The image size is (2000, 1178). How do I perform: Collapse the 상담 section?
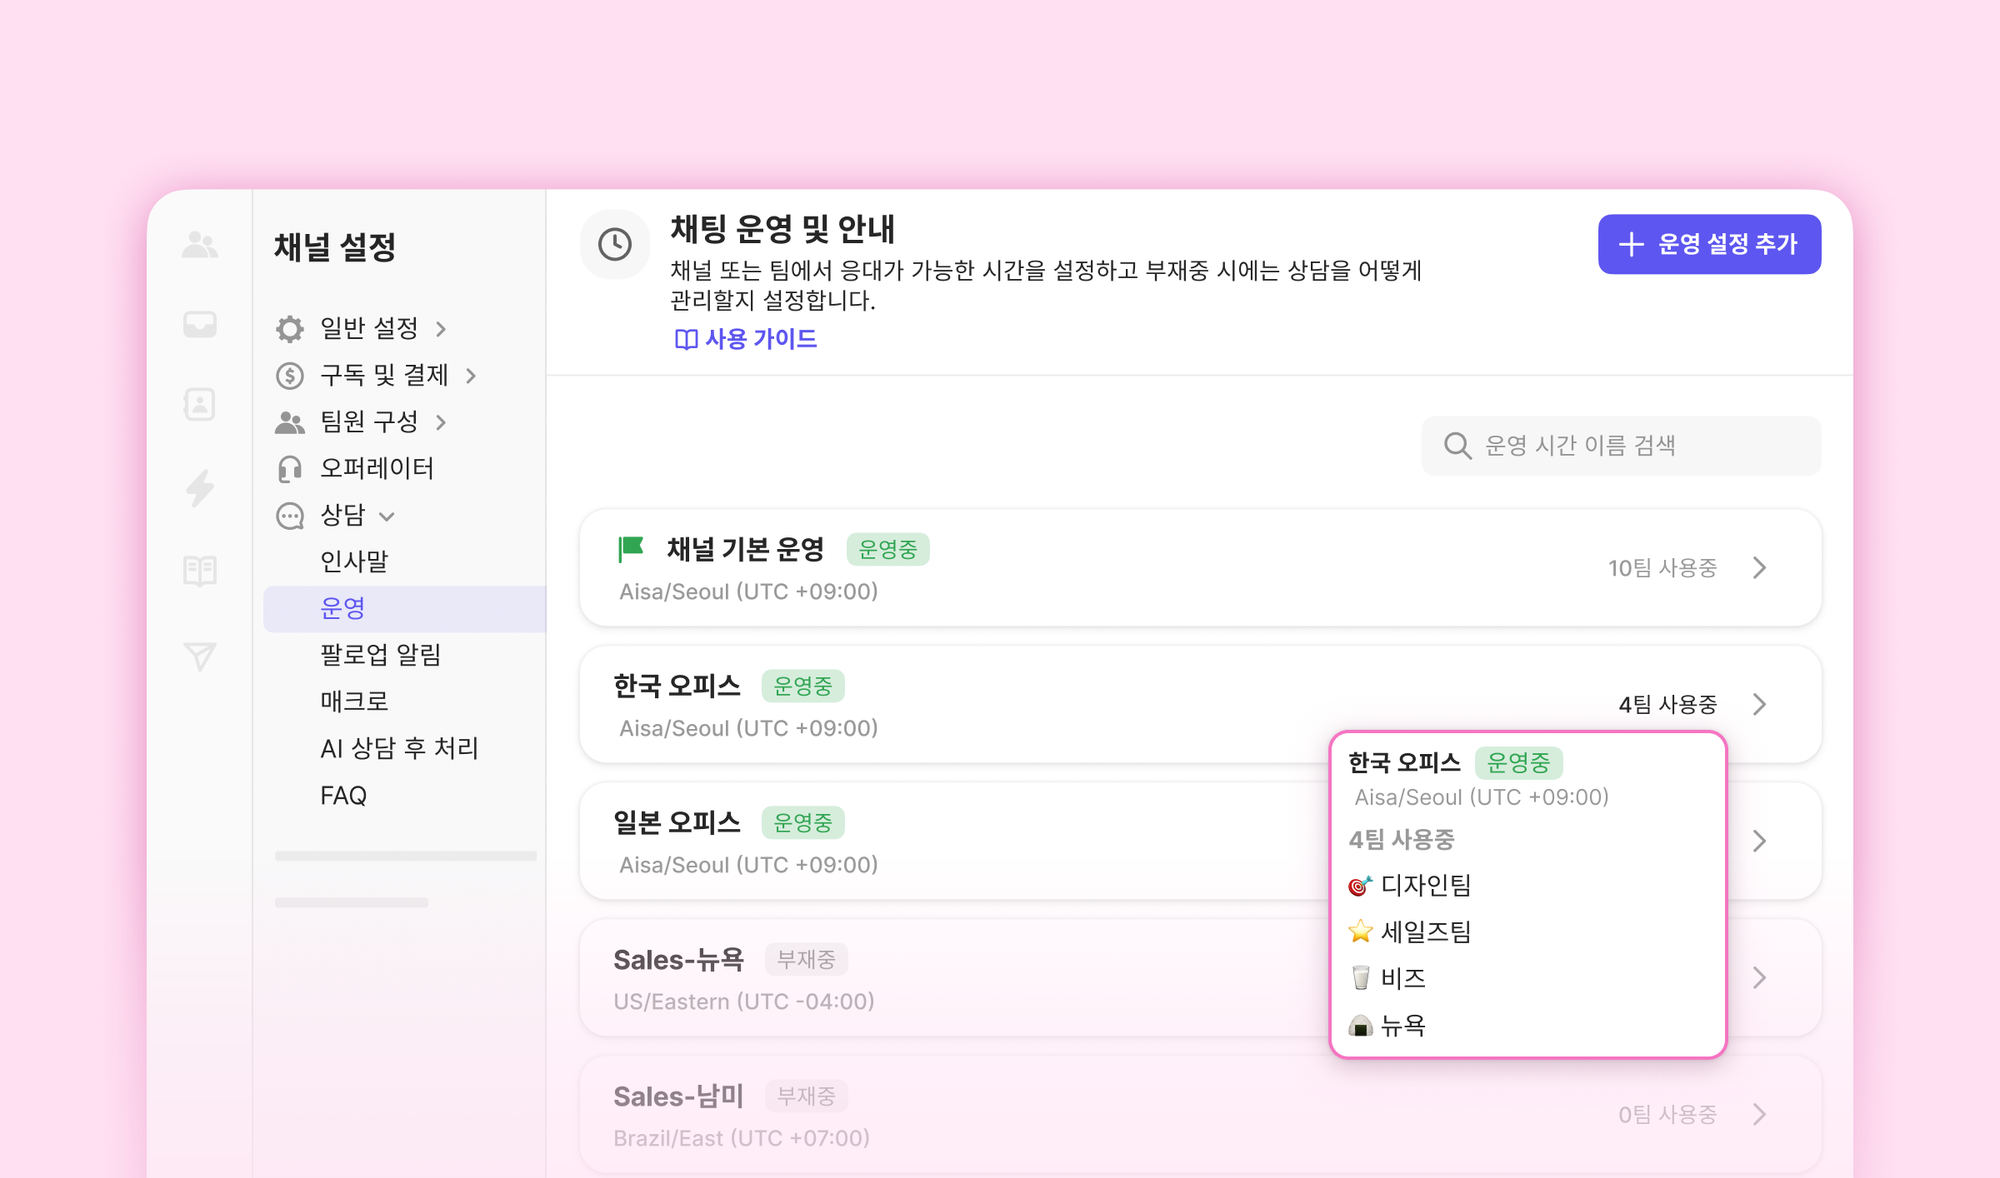click(x=388, y=516)
